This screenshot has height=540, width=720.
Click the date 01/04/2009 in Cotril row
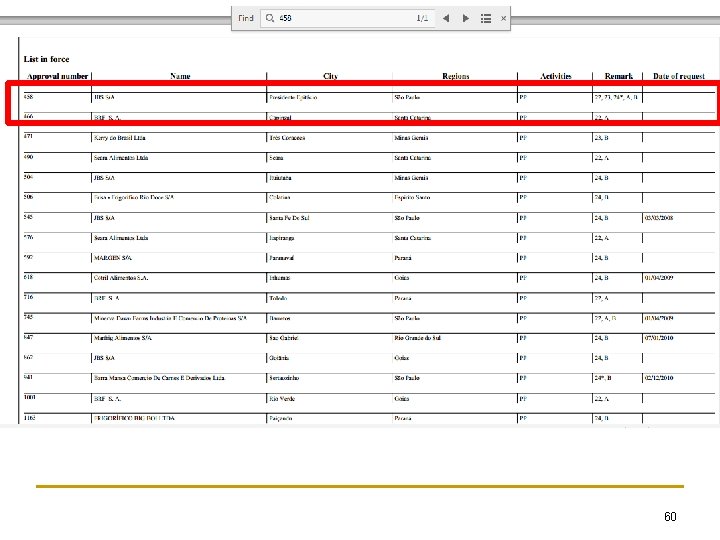[658, 278]
